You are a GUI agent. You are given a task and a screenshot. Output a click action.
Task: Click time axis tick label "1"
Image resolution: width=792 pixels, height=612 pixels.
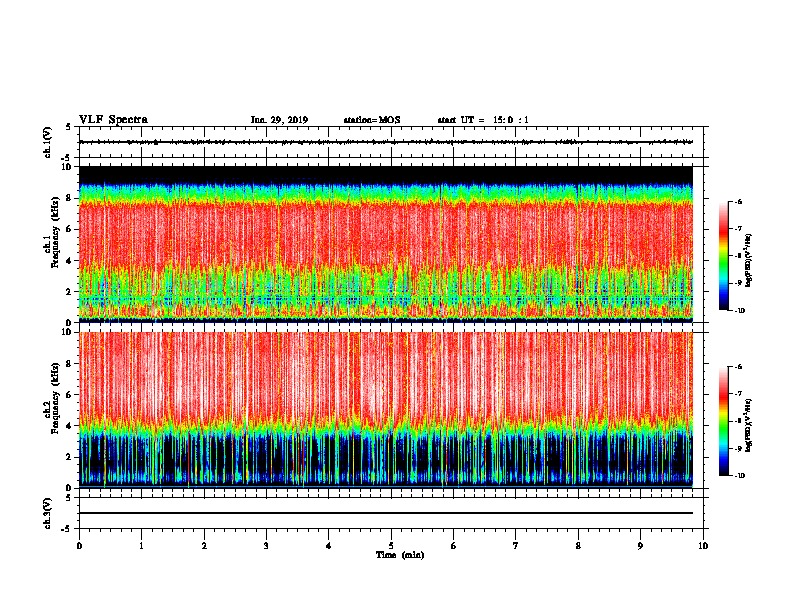point(141,546)
